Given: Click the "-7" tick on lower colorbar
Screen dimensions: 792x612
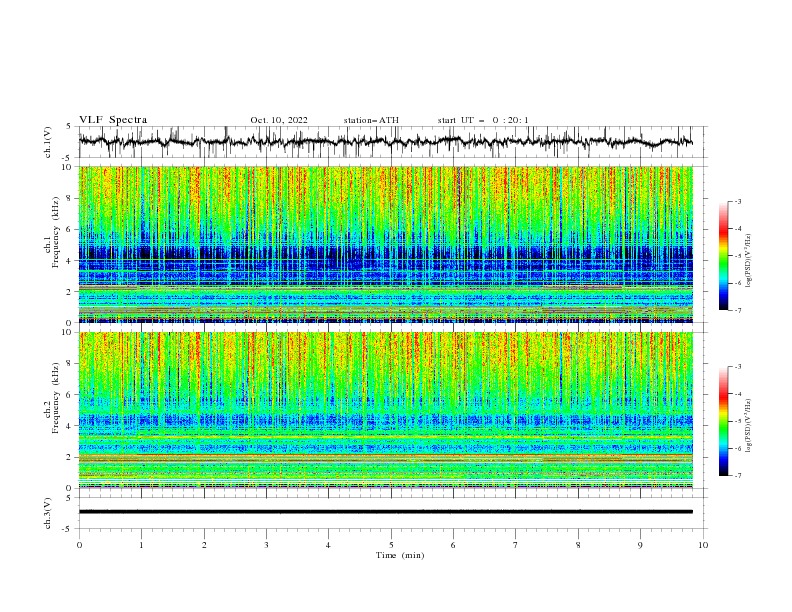Looking at the screenshot, I should (x=737, y=476).
